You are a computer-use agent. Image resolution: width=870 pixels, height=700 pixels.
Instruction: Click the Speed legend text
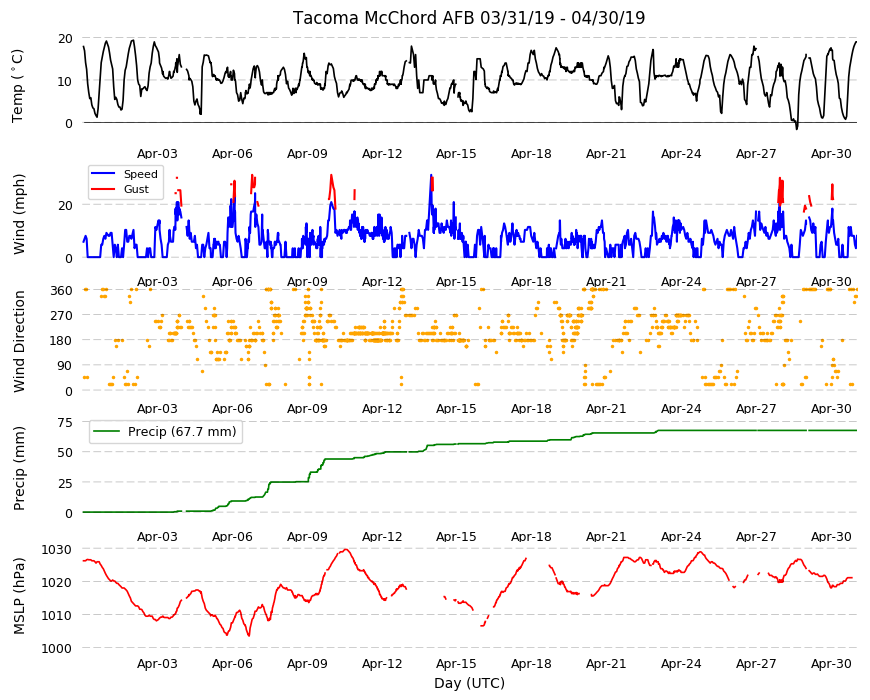(140, 174)
